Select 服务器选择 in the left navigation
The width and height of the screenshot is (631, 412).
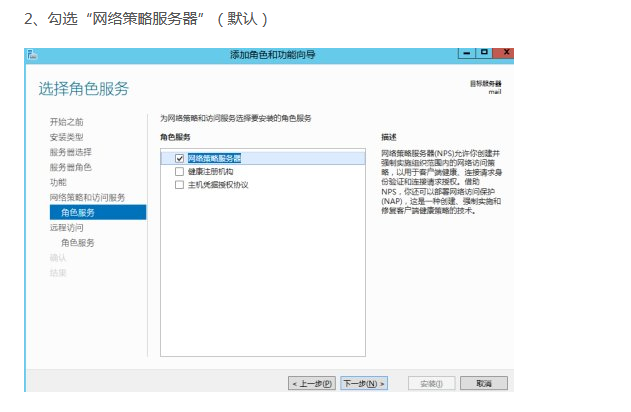pos(71,152)
